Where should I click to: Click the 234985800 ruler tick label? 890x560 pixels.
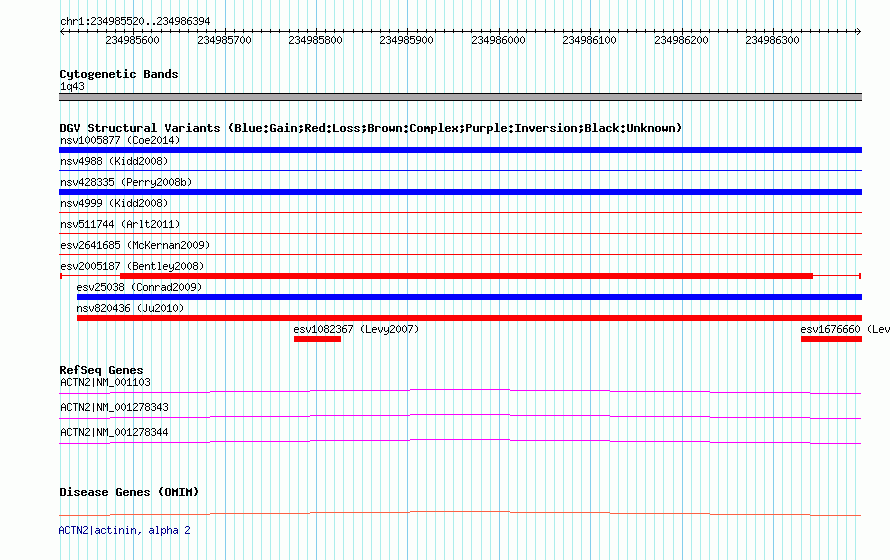316,40
